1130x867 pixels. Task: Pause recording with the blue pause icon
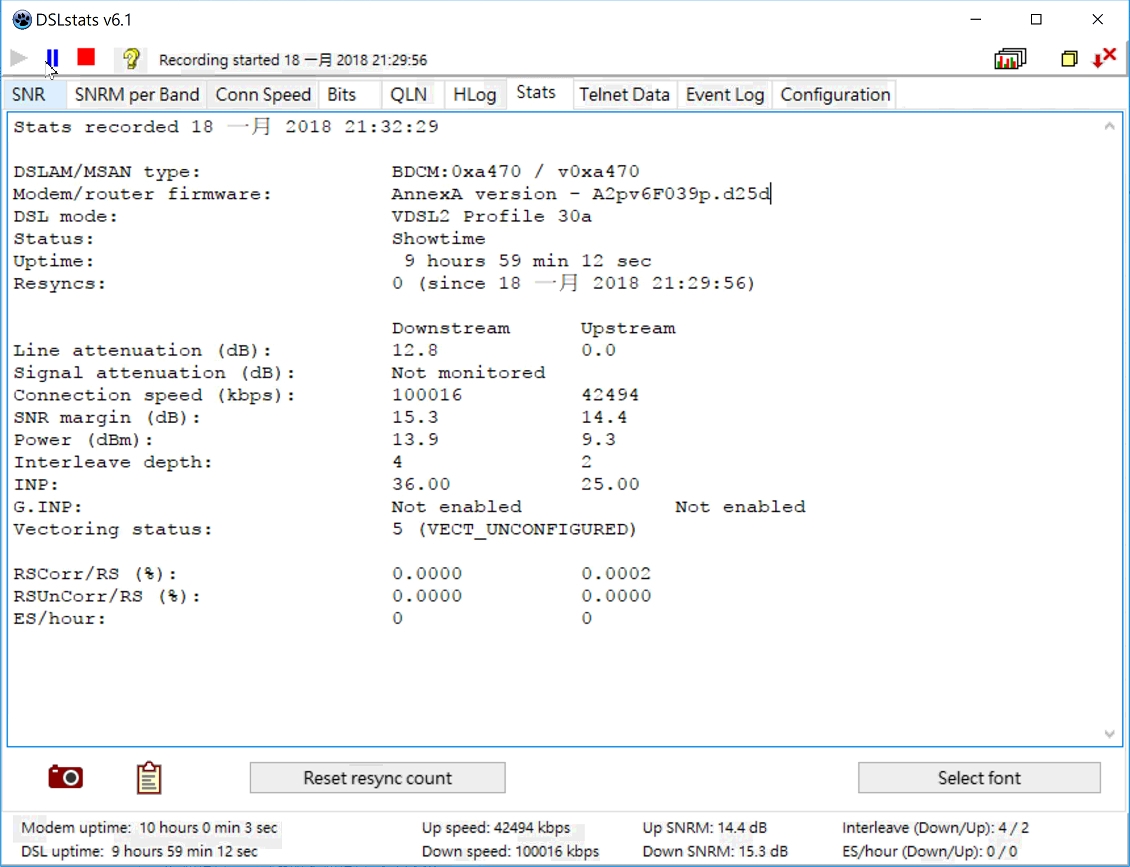(x=52, y=58)
